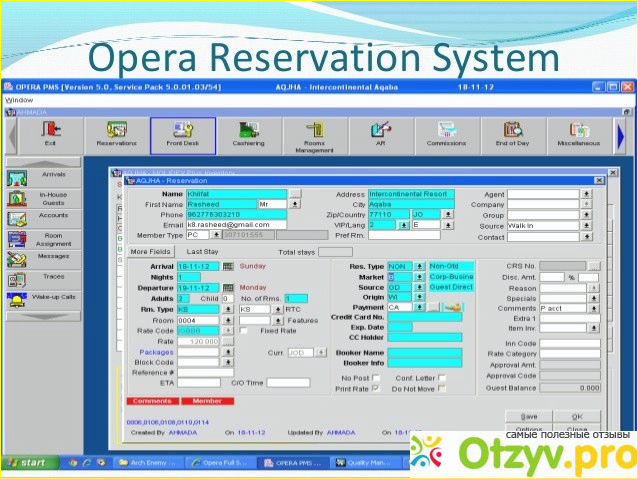
Task: Open the Res. Type dropdown arrow
Action: 419,267
